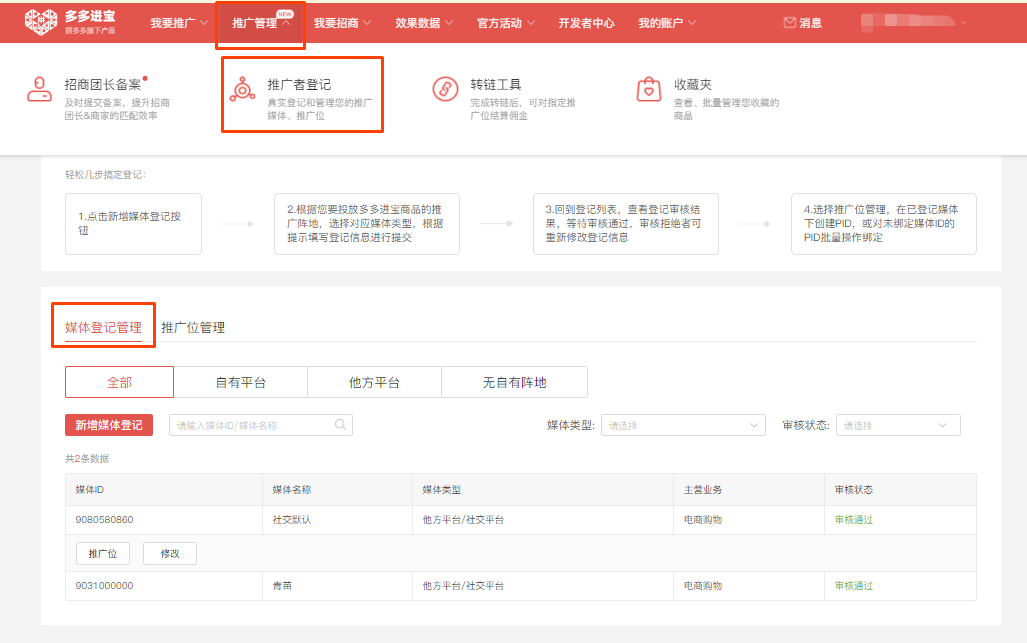1027x643 pixels.
Task: Click the 招商团长备案 person icon
Action: [x=39, y=90]
